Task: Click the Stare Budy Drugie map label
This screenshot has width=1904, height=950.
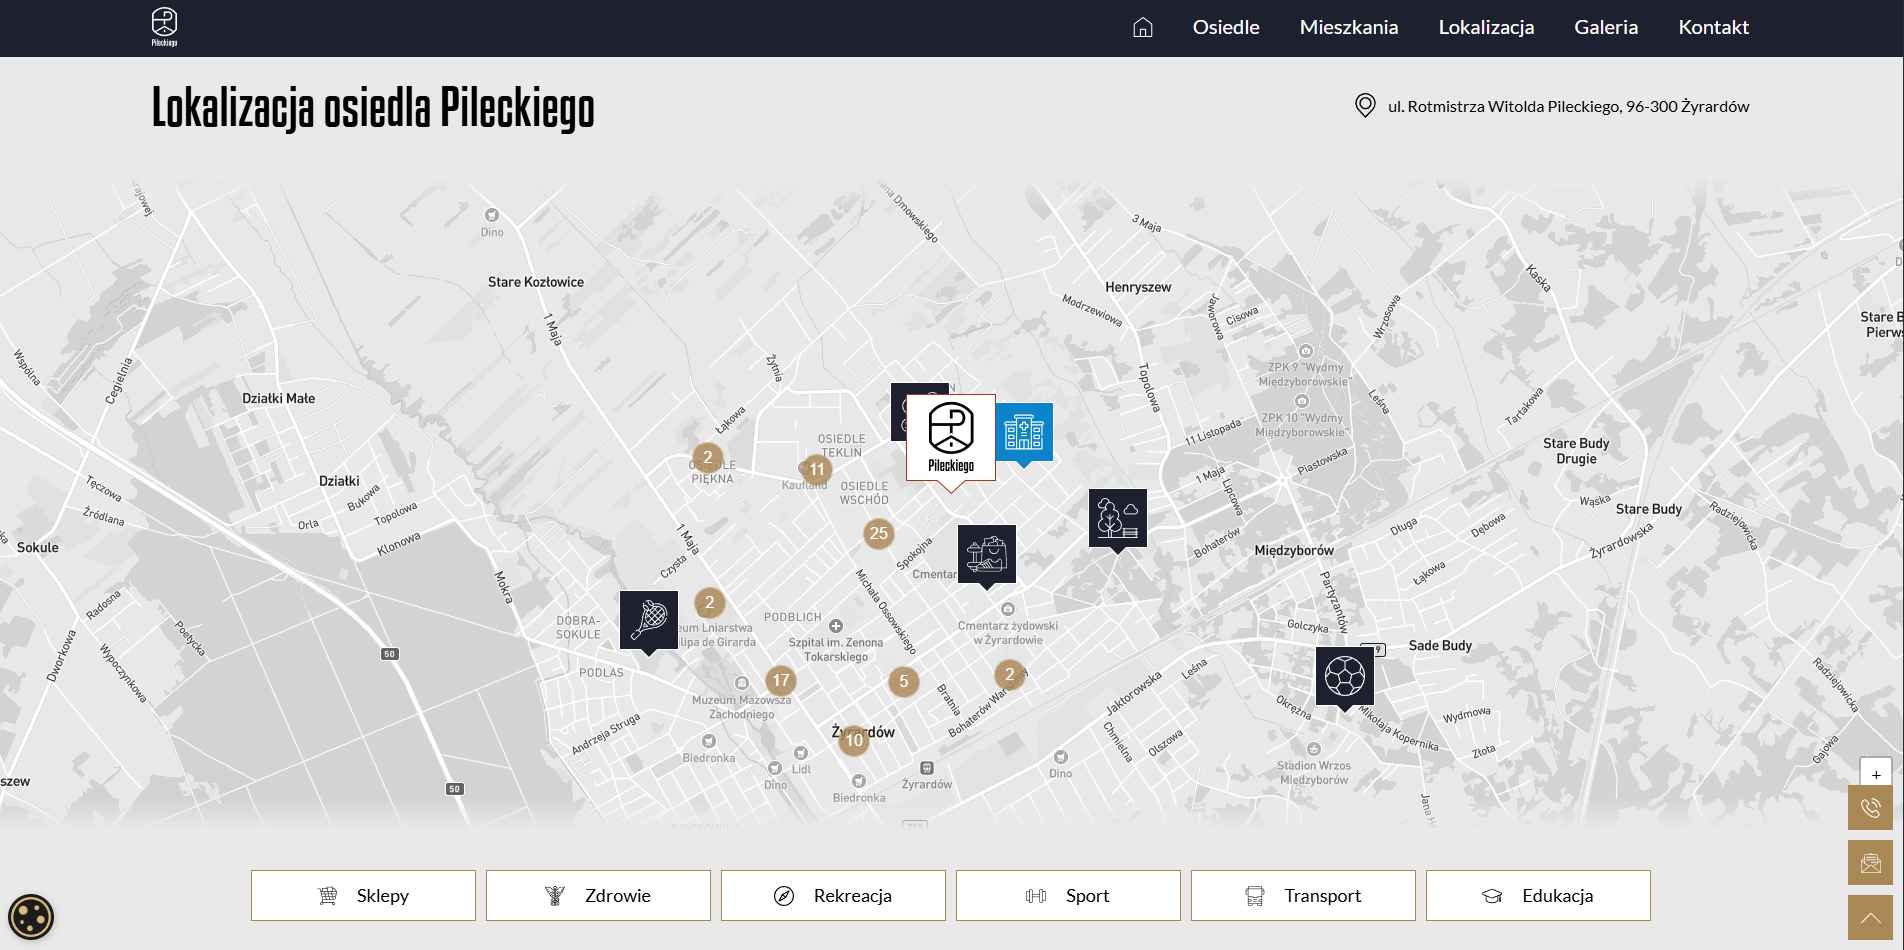Action: click(x=1576, y=451)
